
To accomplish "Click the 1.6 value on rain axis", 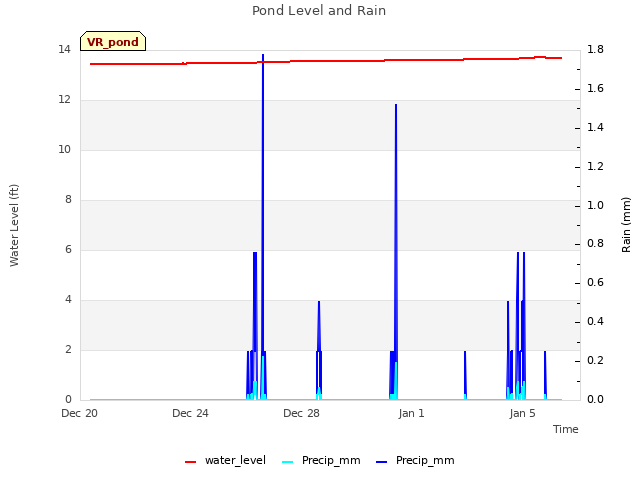I will coord(595,89).
